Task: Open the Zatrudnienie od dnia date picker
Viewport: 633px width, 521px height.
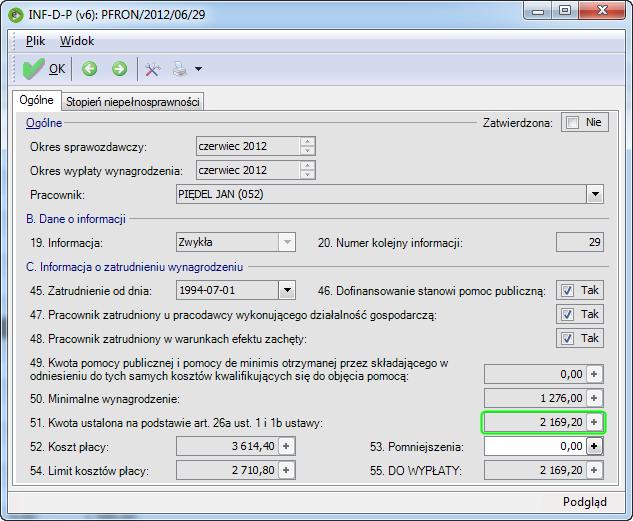Action: [287, 290]
